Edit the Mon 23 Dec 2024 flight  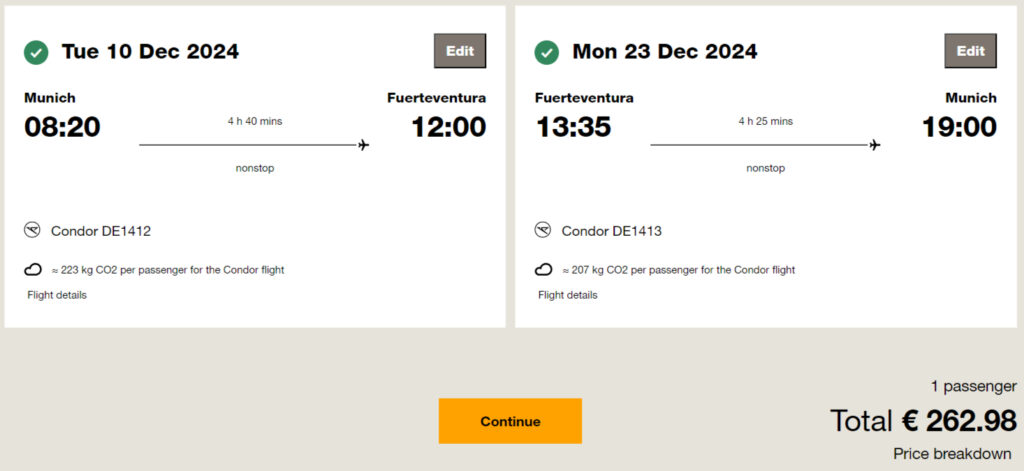pyautogui.click(x=970, y=51)
